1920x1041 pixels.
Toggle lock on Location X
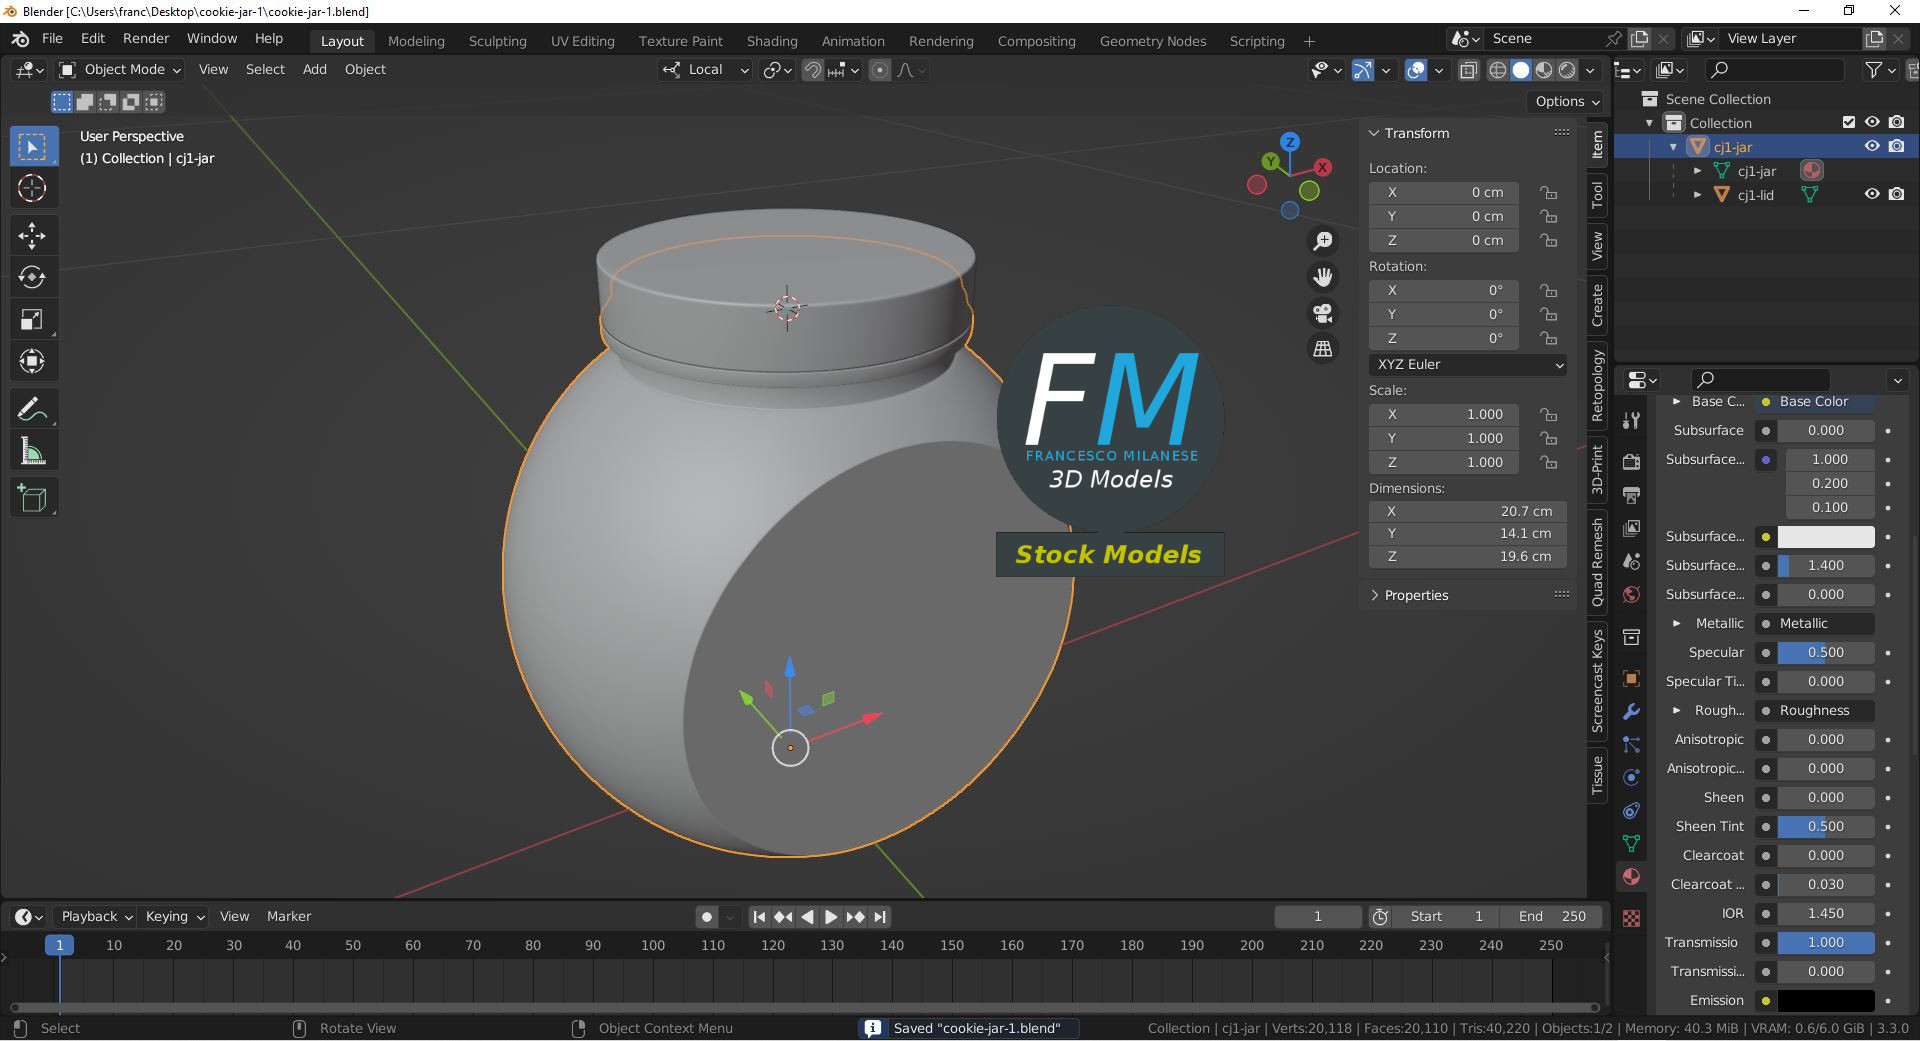click(x=1548, y=192)
